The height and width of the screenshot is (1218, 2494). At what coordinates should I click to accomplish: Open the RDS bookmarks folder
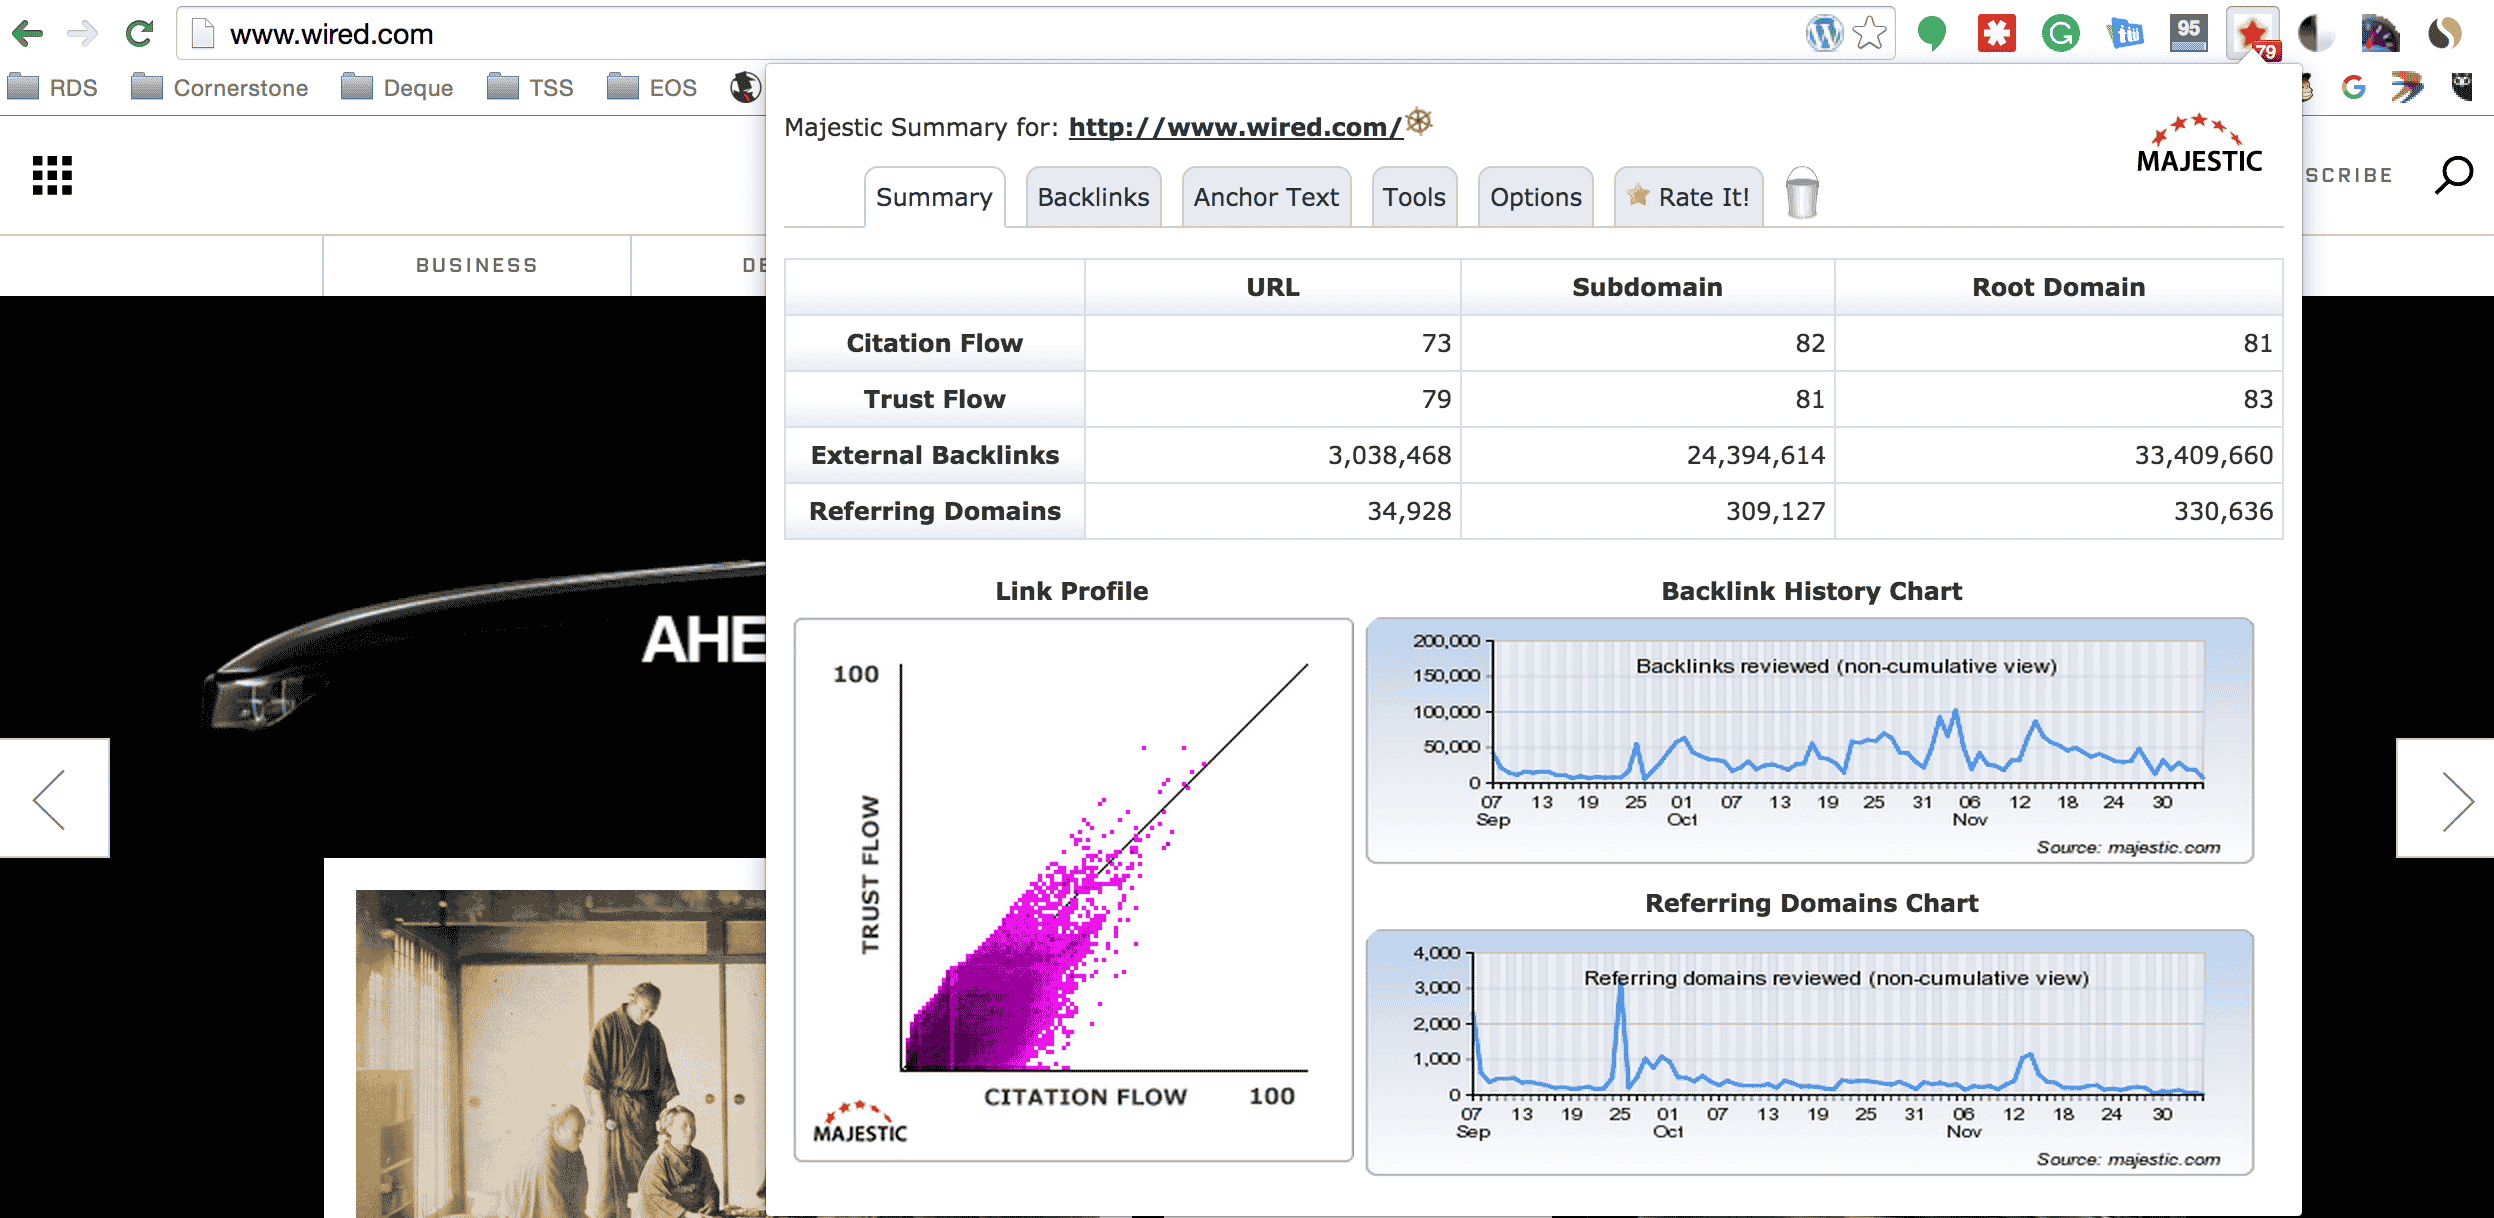coord(52,88)
